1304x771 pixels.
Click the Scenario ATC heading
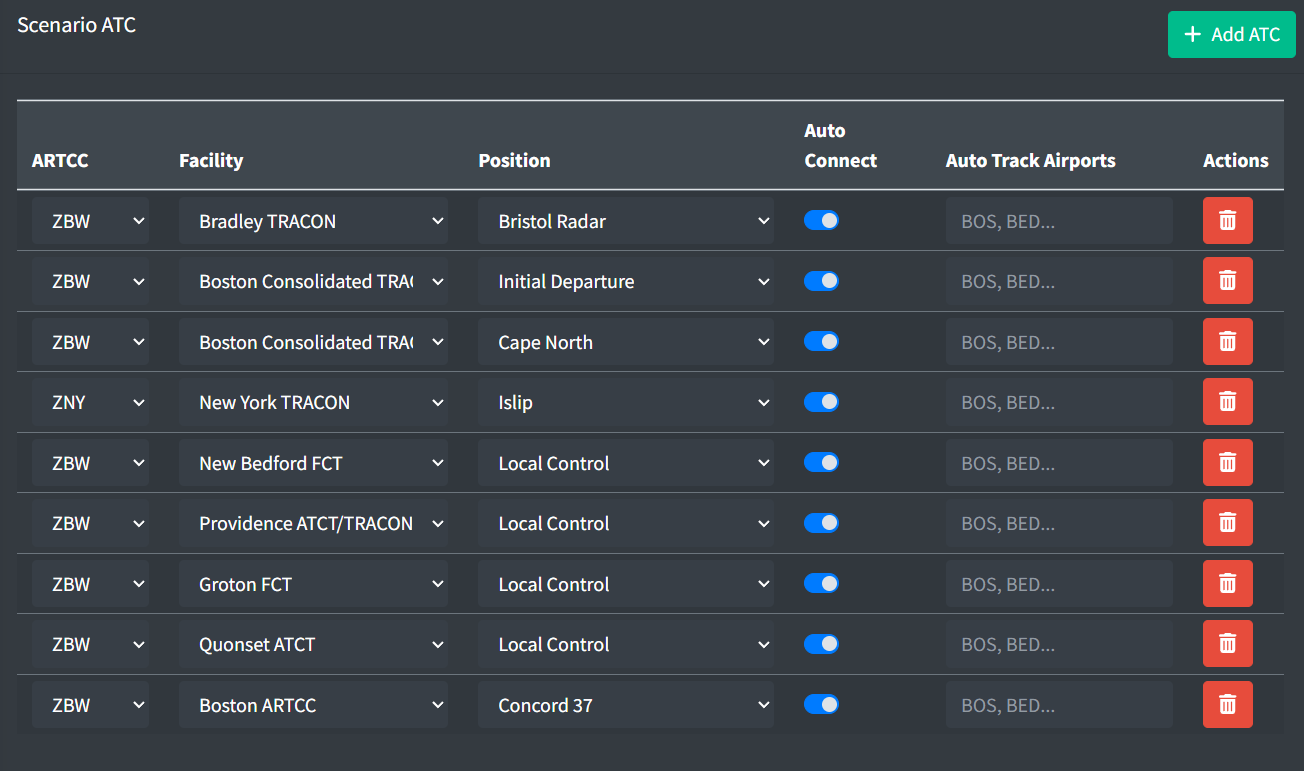tap(77, 25)
